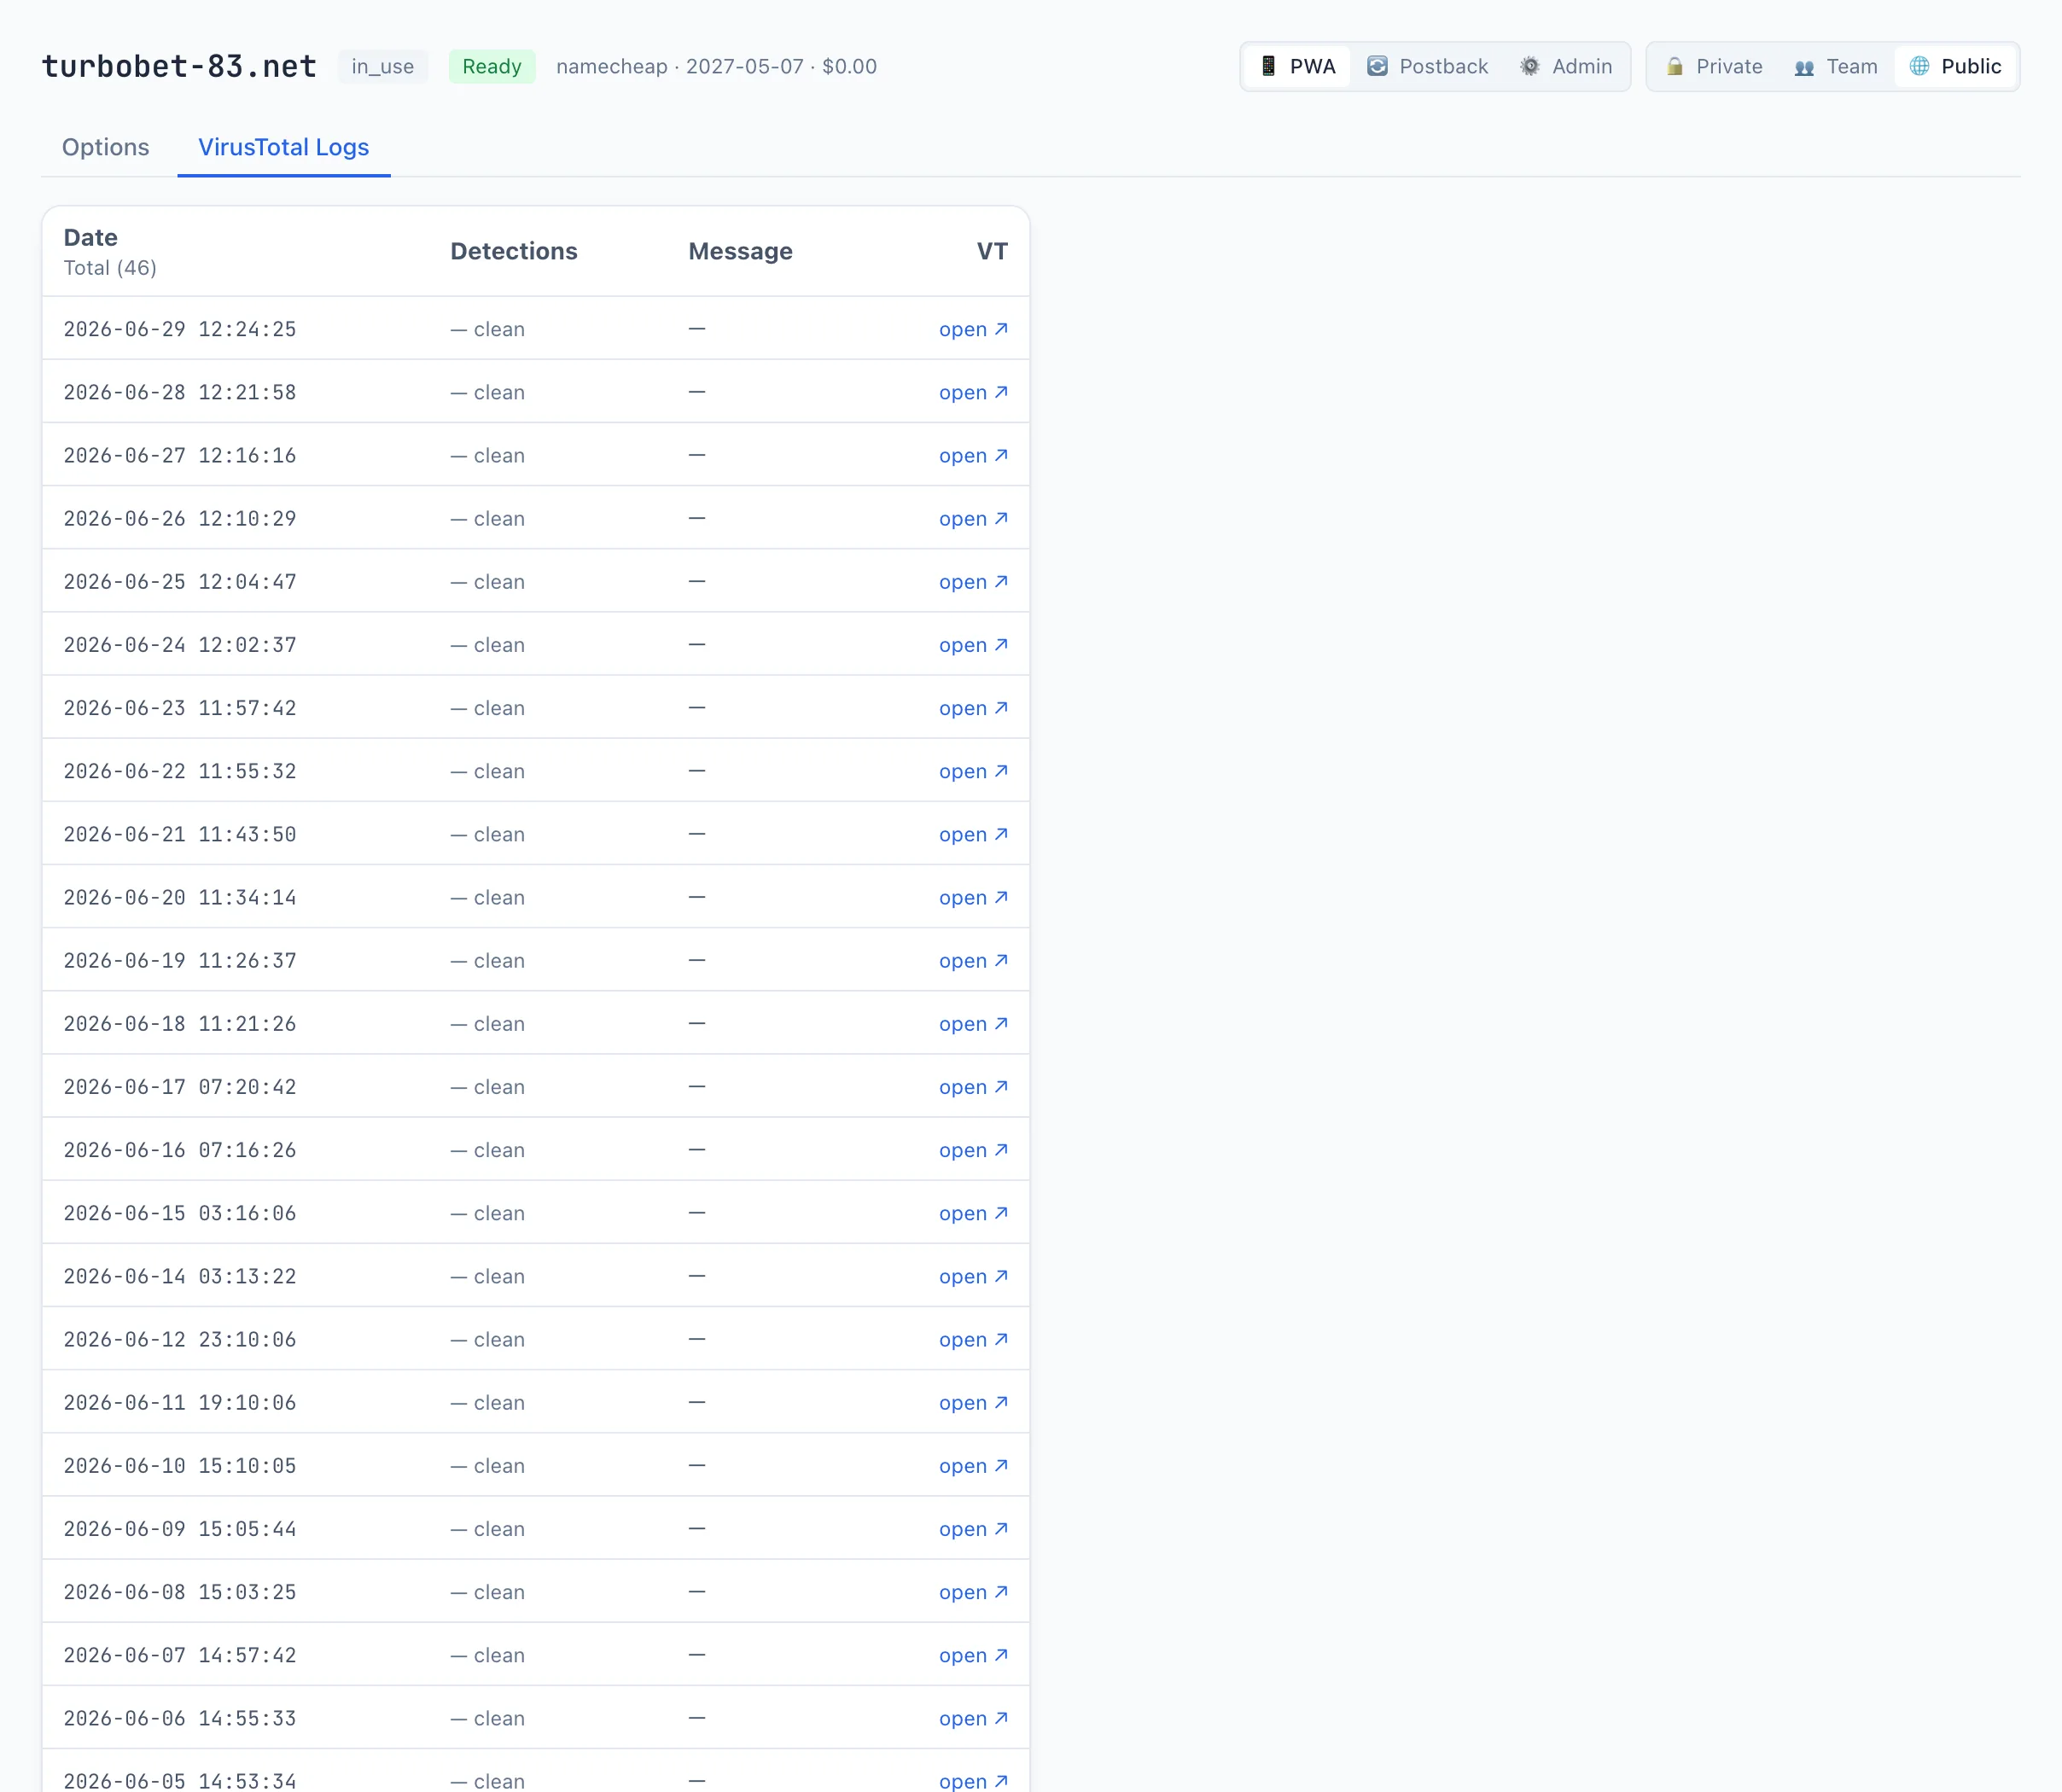Open VT report for 2026-06-15 03:16:06
The width and height of the screenshot is (2062, 1792).
973,1213
